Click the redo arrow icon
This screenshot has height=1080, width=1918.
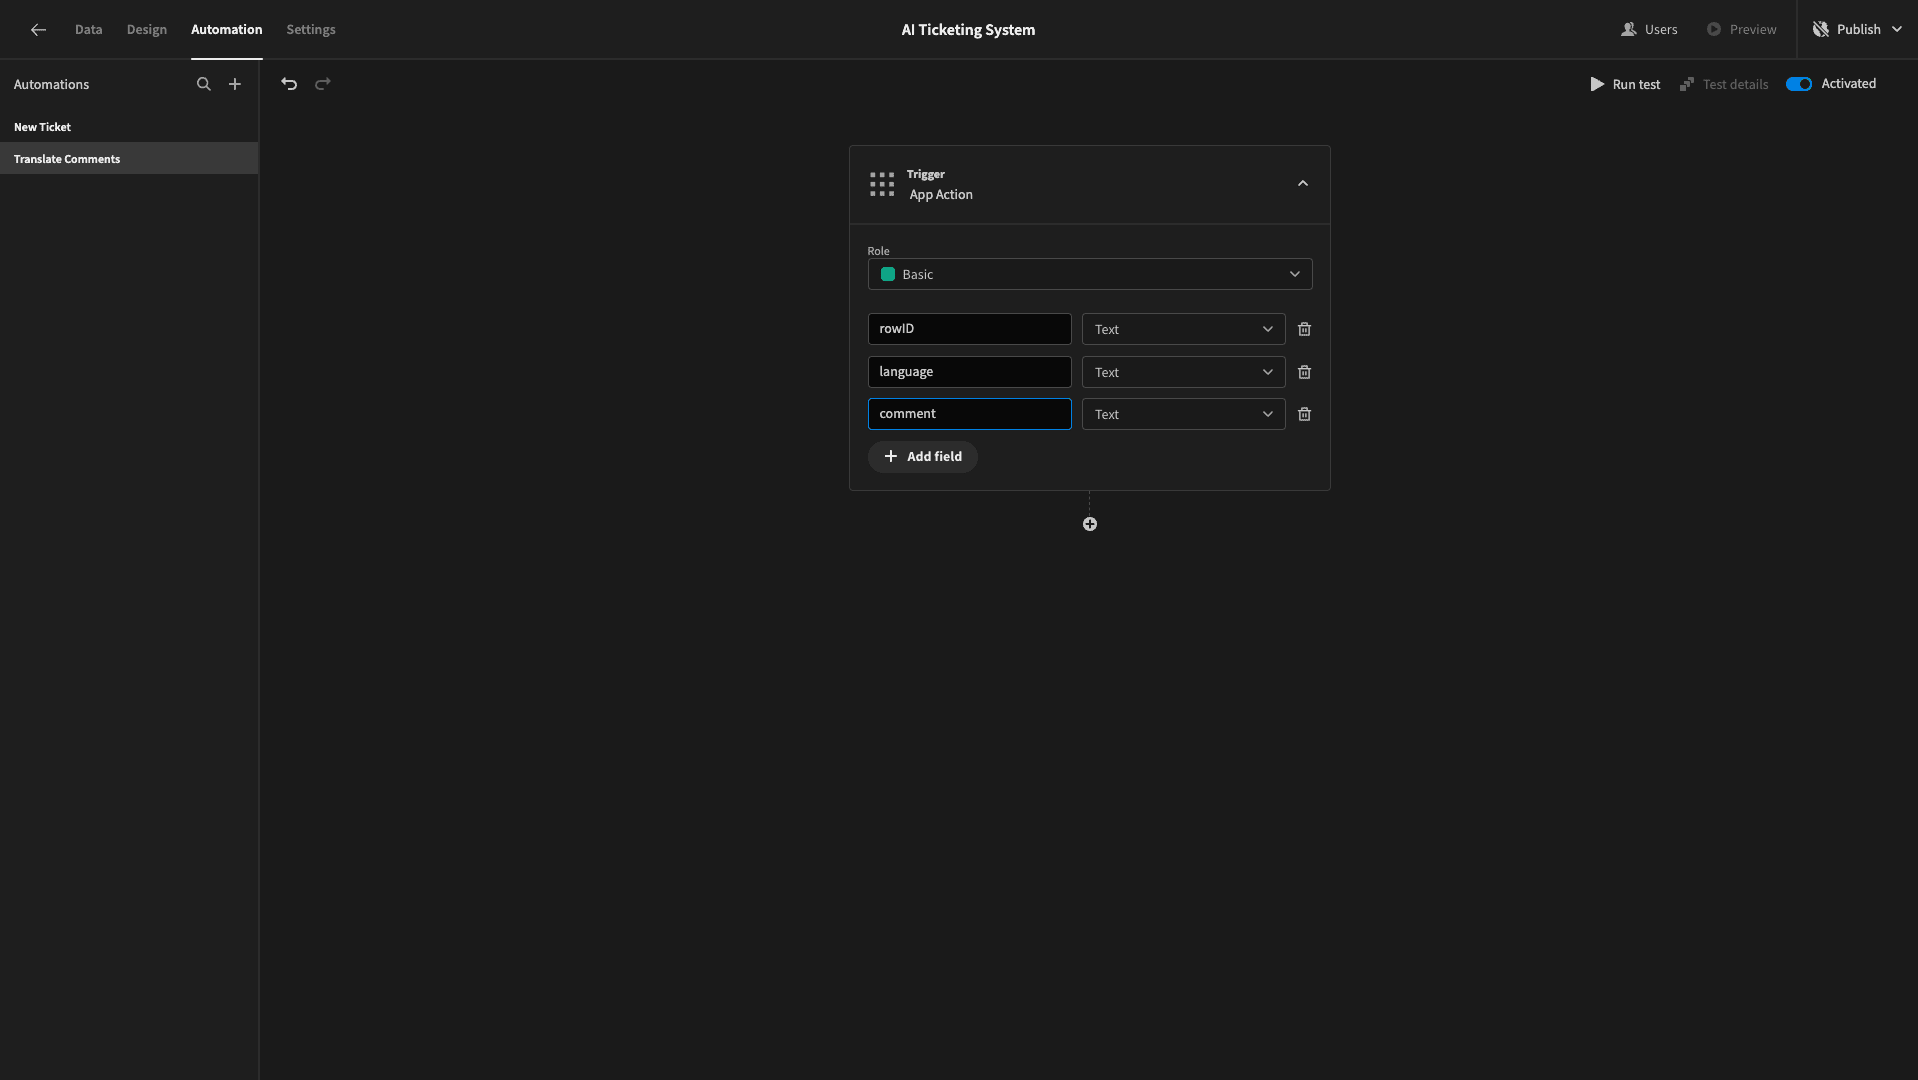pos(323,84)
